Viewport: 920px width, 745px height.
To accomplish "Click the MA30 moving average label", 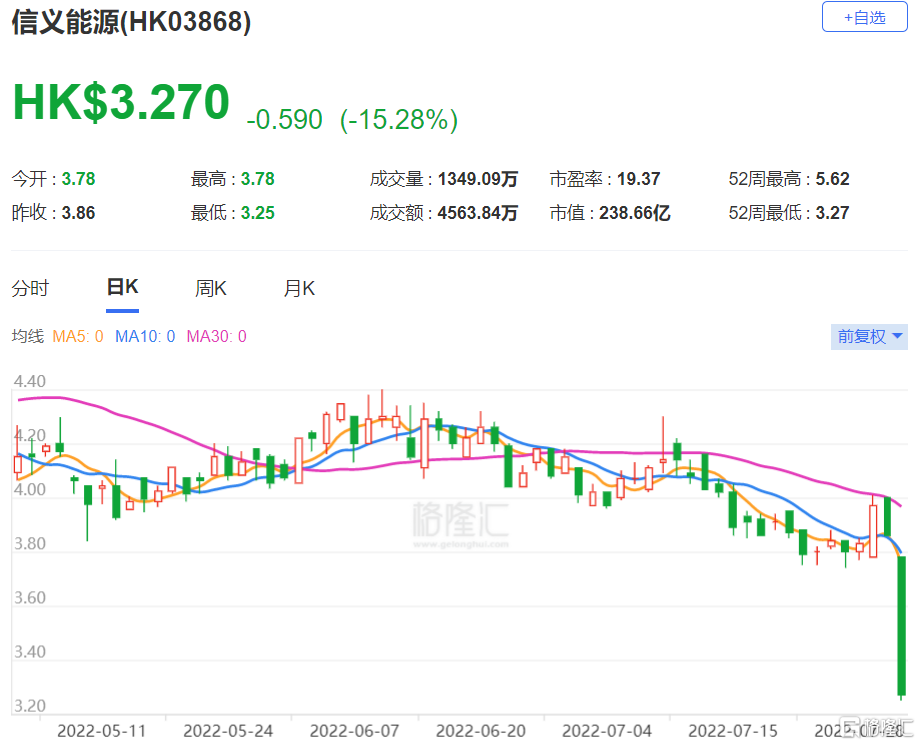I will pos(217,336).
